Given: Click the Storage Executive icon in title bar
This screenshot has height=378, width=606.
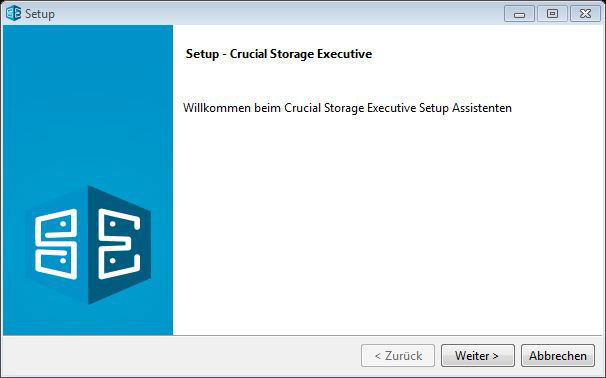Looking at the screenshot, I should coord(14,13).
